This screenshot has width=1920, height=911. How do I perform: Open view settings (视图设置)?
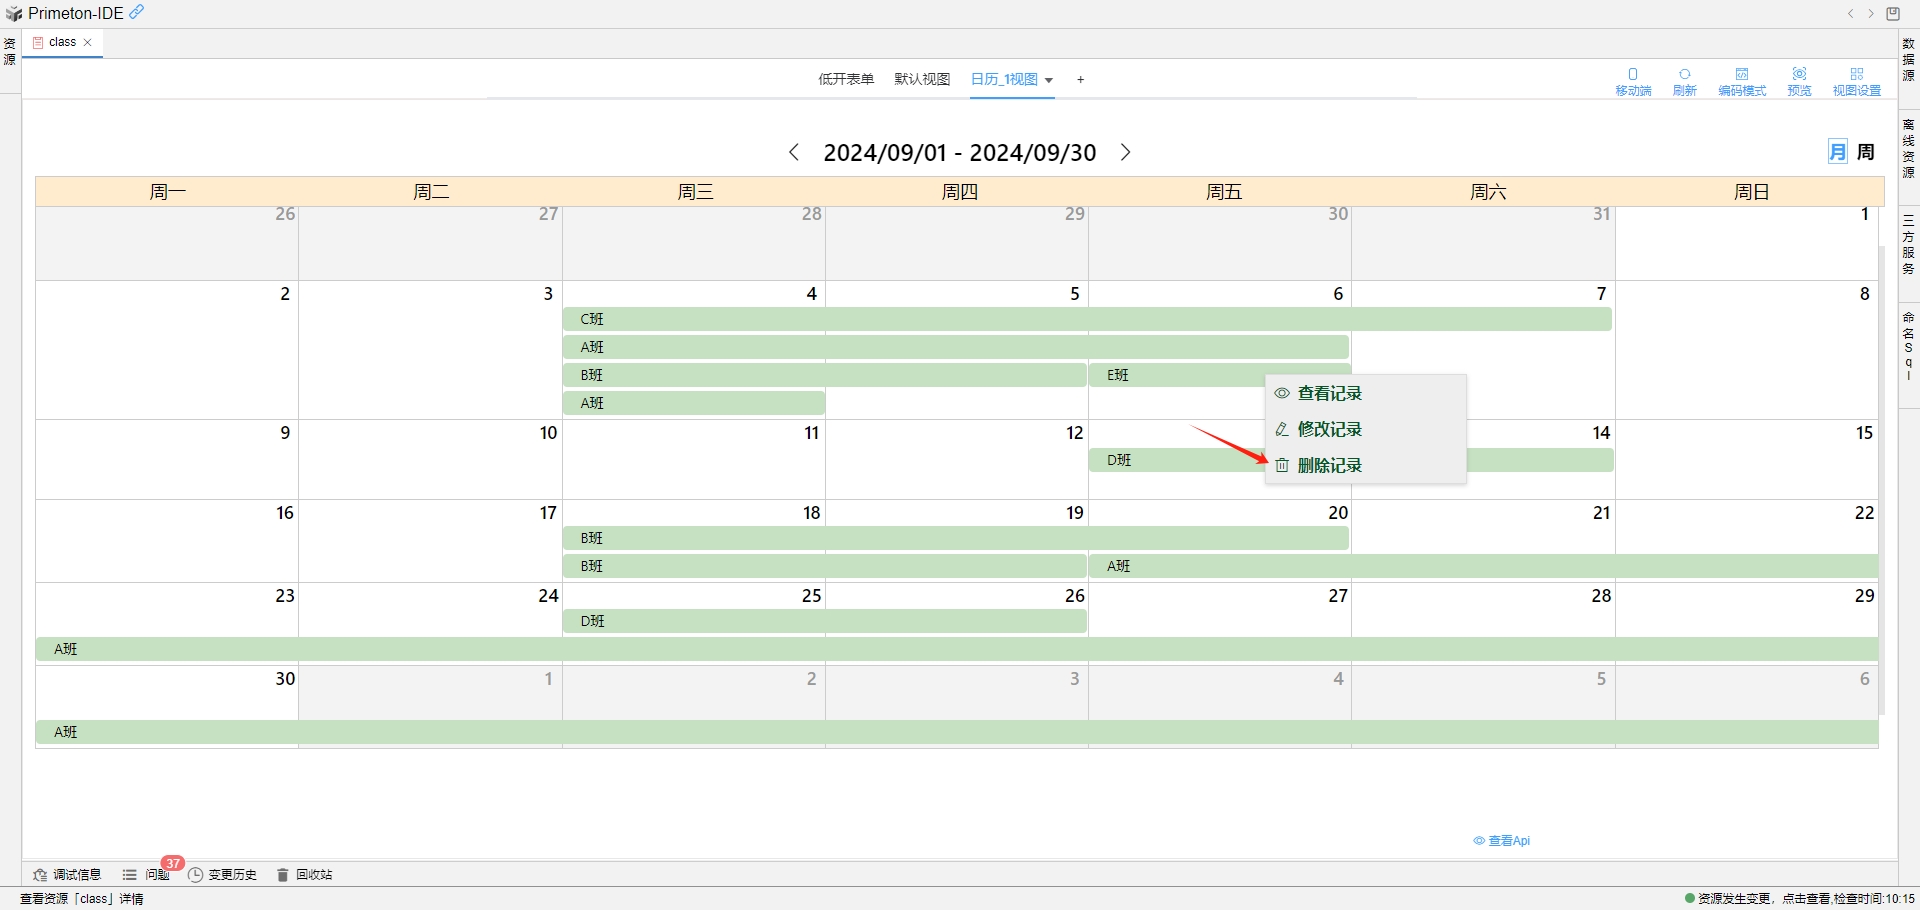coord(1858,80)
